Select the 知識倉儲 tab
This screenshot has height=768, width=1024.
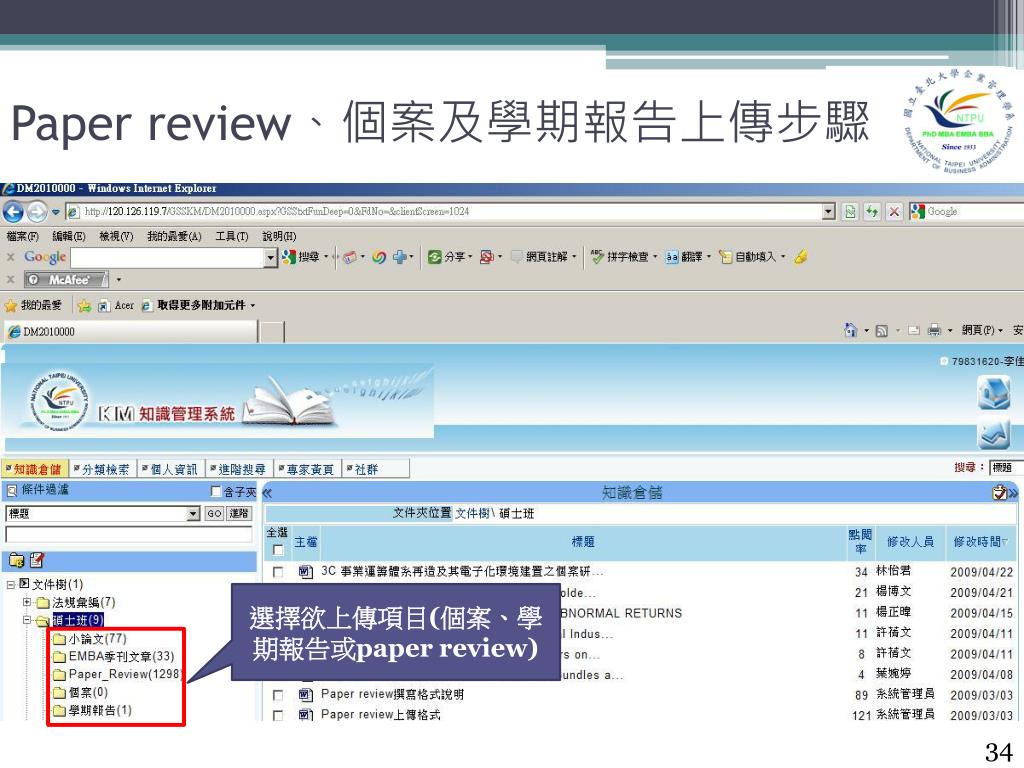33,469
